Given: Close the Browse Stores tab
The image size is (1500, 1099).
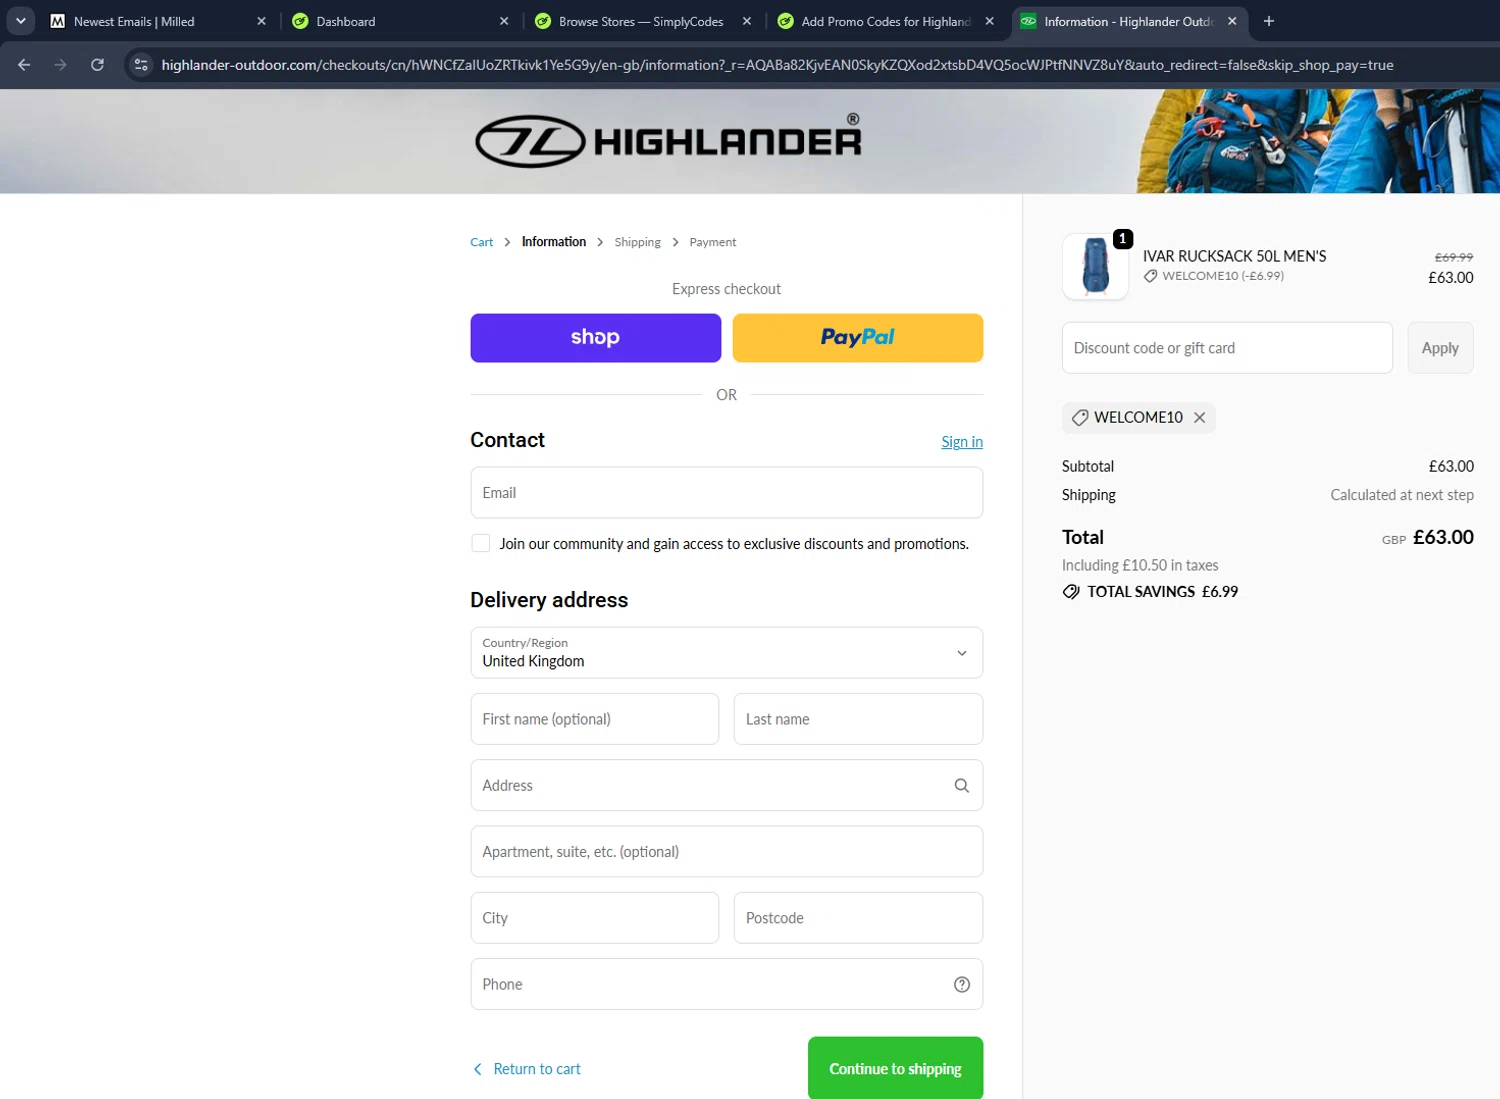Looking at the screenshot, I should coord(747,21).
